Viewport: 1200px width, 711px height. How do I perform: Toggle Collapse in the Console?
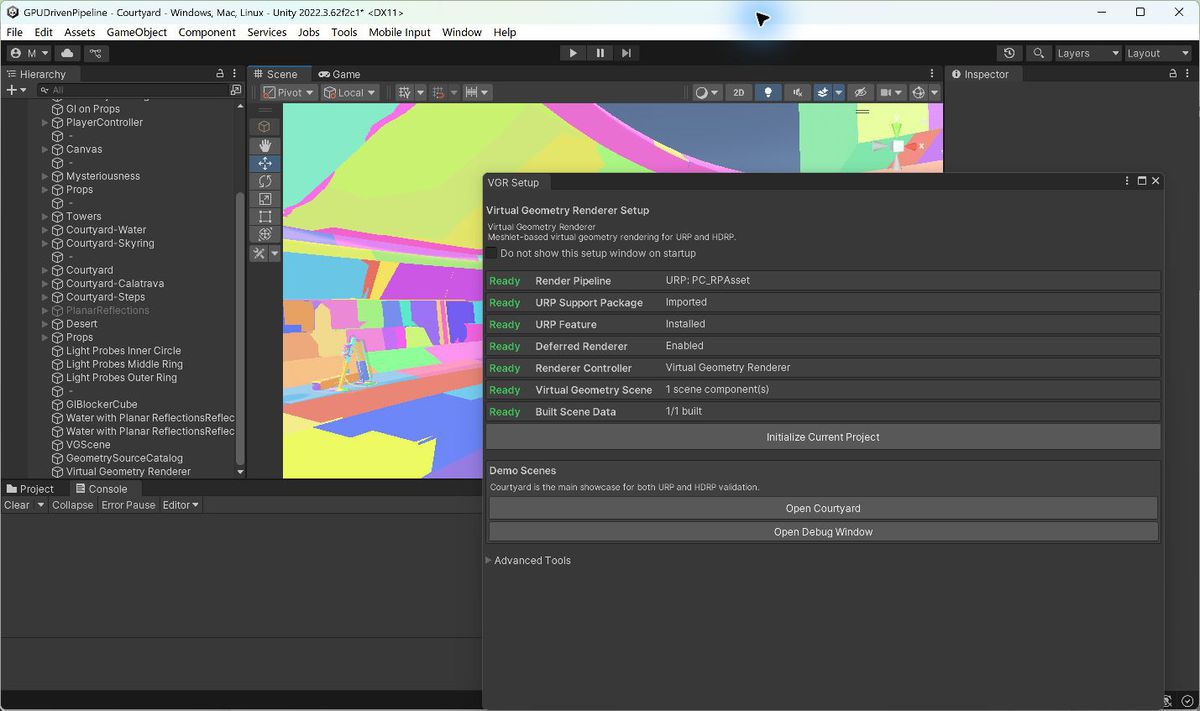point(72,505)
